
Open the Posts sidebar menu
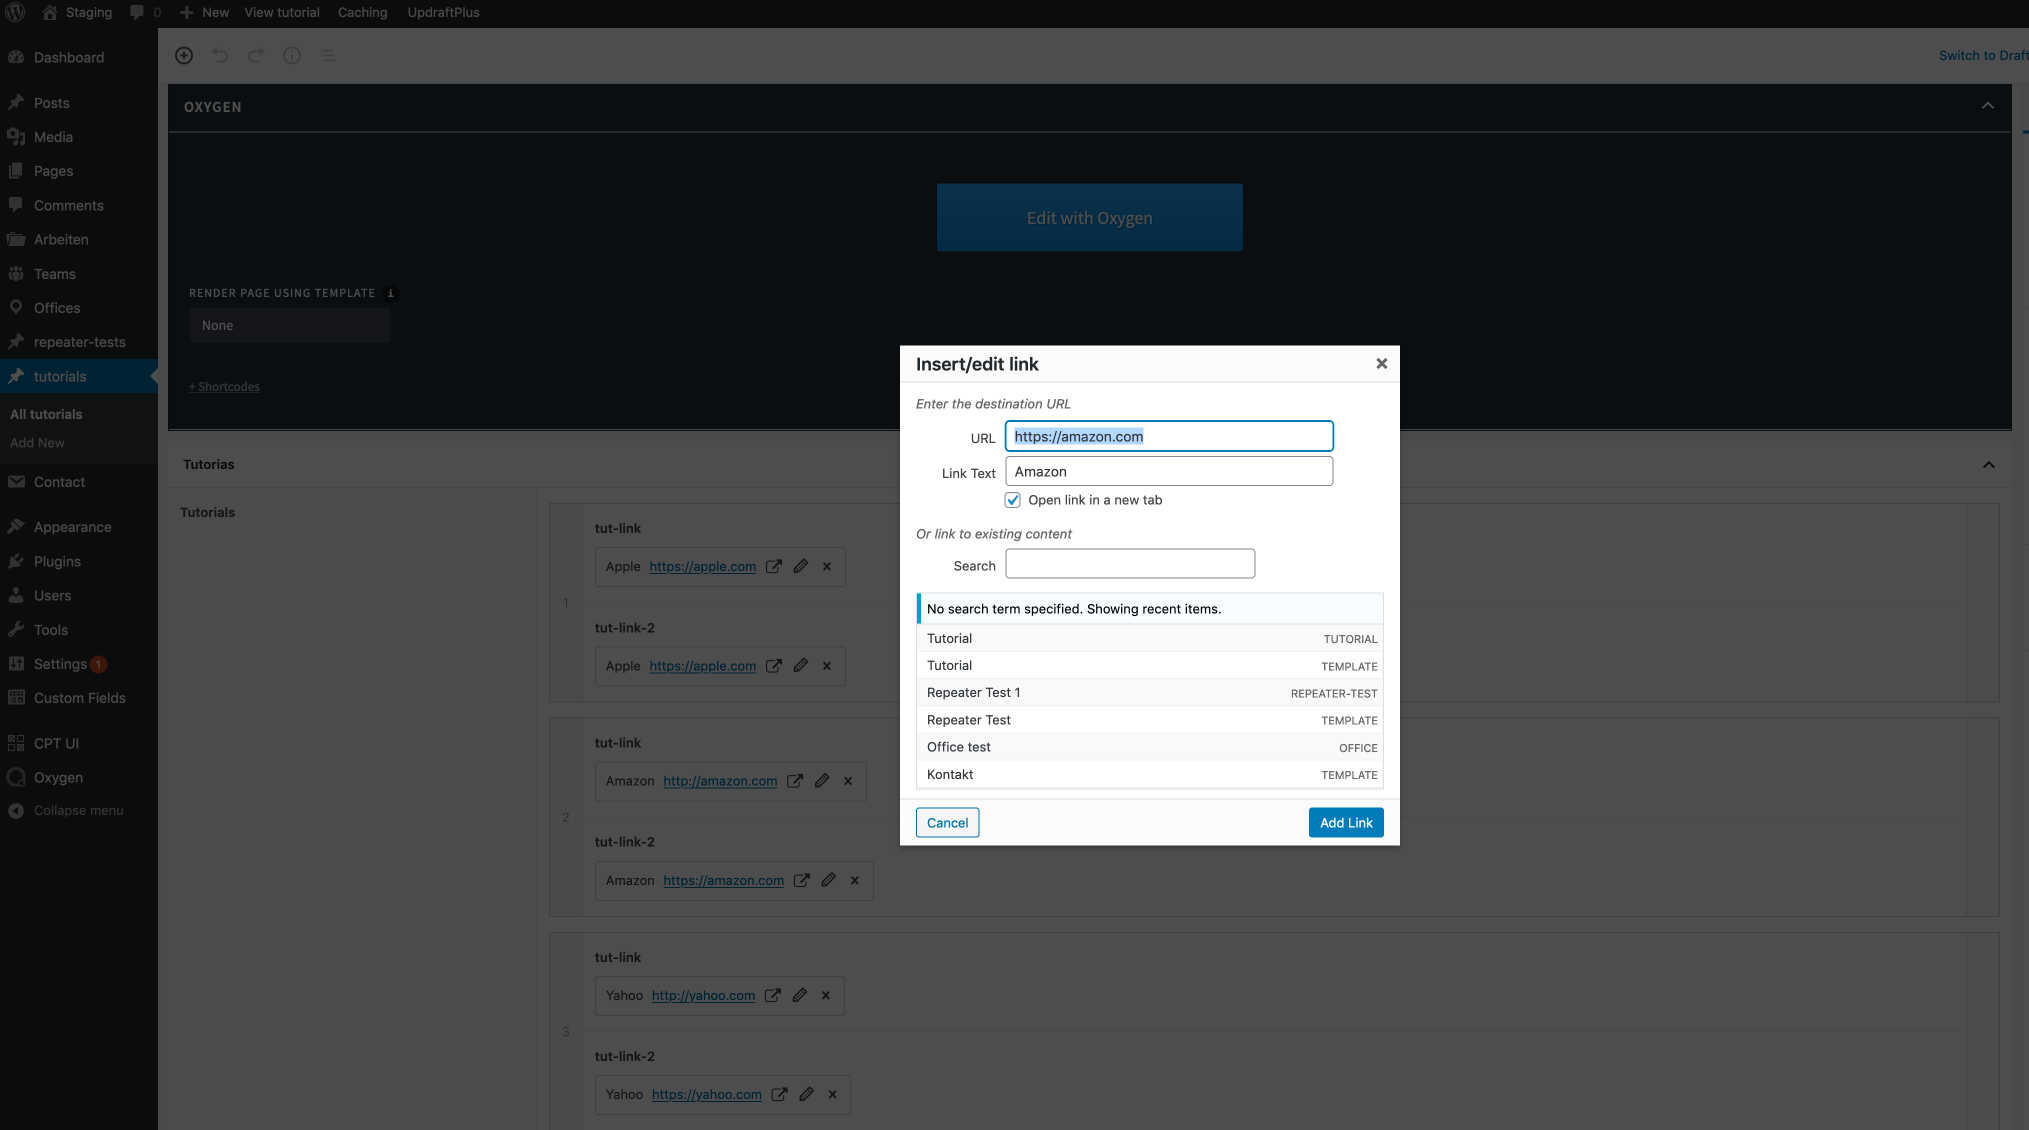(x=79, y=103)
